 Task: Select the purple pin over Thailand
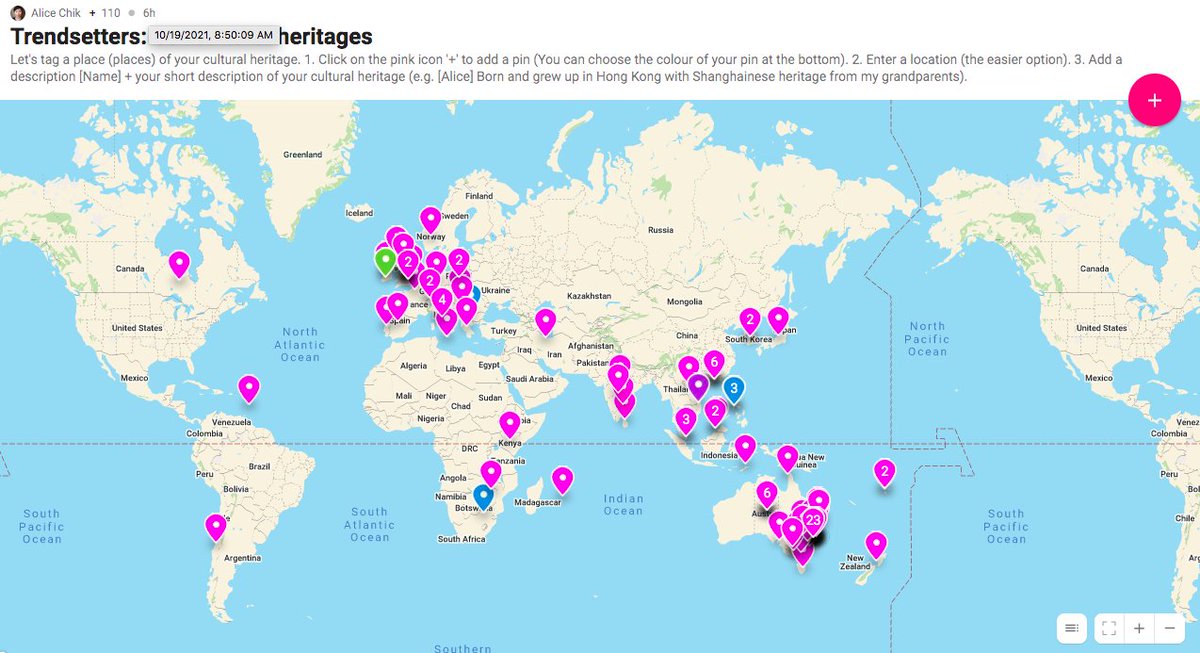pos(698,385)
